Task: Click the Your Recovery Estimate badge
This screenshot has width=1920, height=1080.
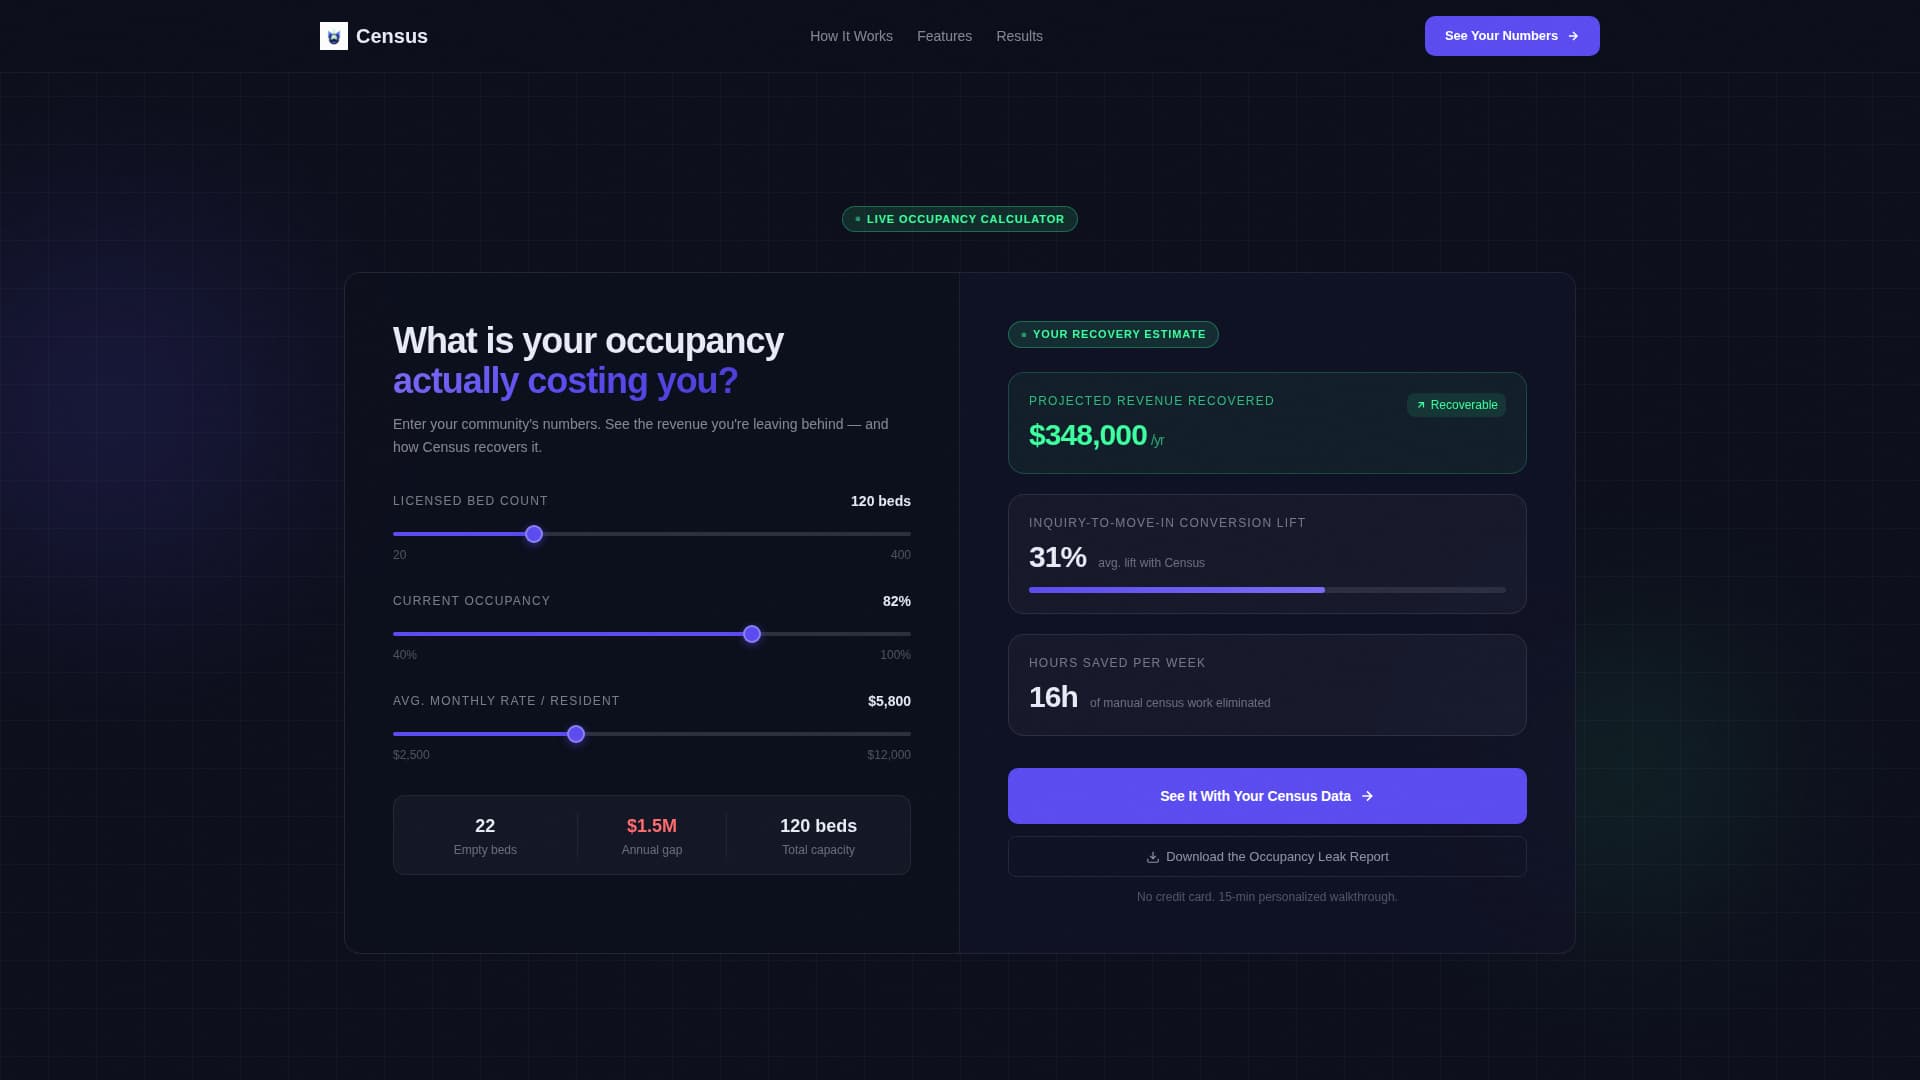Action: pos(1113,334)
